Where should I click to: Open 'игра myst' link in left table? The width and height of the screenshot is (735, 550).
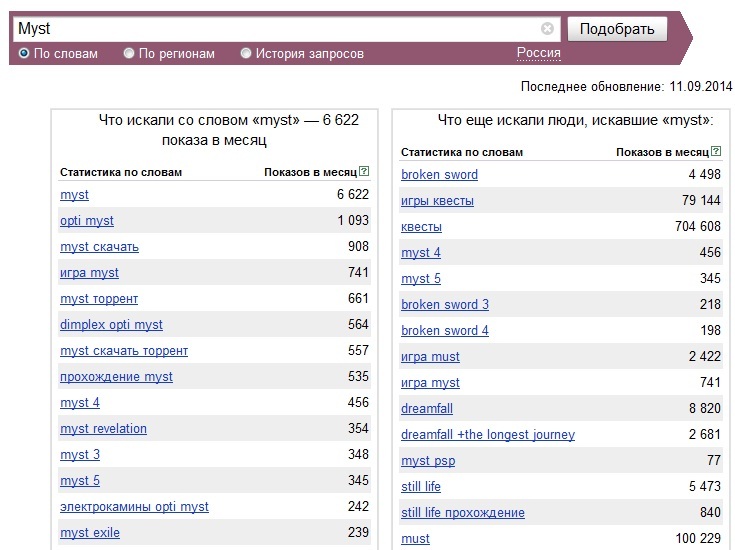(x=90, y=272)
